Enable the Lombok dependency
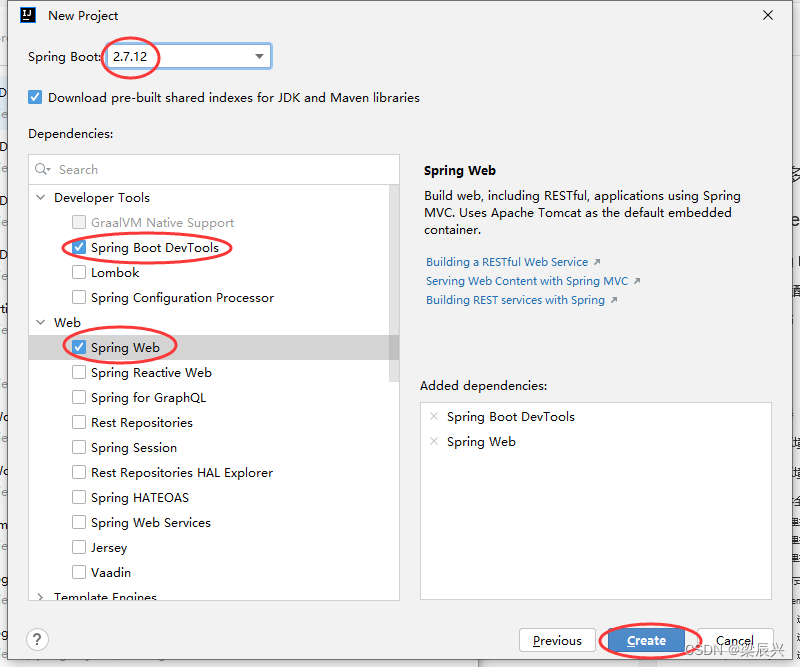 (x=79, y=273)
